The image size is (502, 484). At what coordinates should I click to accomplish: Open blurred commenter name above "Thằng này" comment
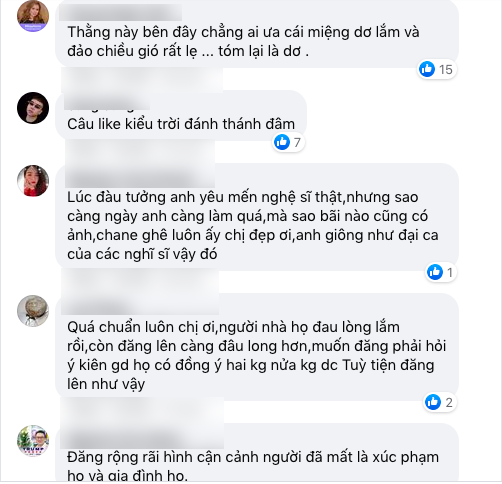[121, 13]
